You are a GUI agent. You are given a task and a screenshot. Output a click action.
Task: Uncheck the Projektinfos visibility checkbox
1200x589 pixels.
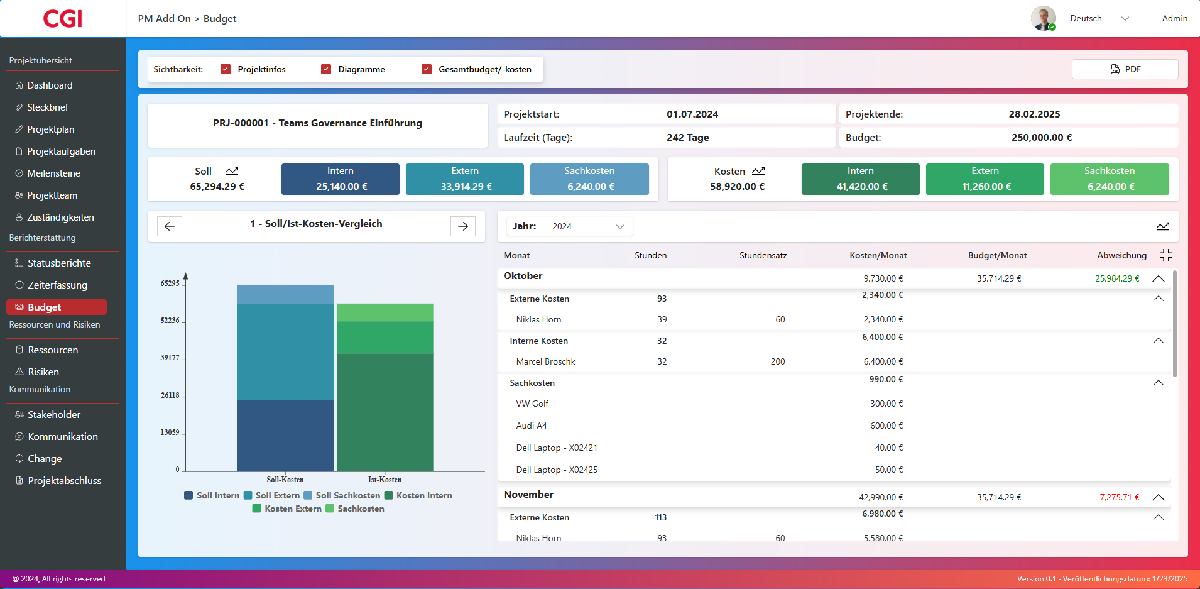tap(226, 69)
